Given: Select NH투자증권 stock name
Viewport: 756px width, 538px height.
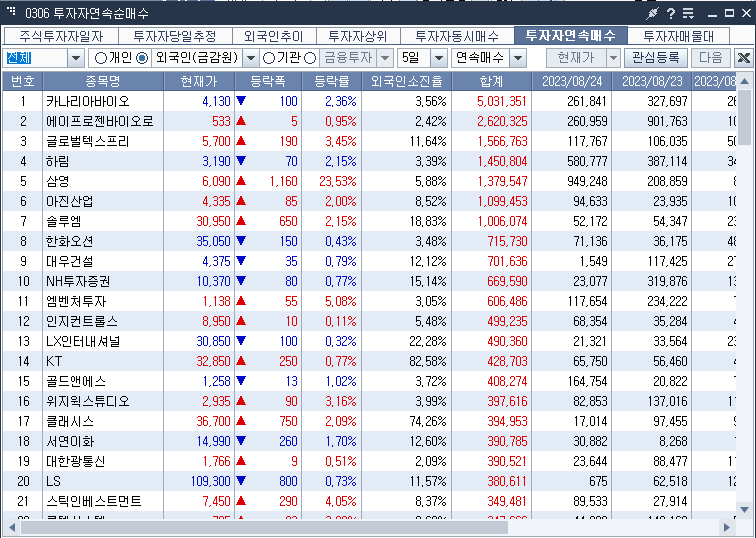Looking at the screenshot, I should tap(78, 281).
